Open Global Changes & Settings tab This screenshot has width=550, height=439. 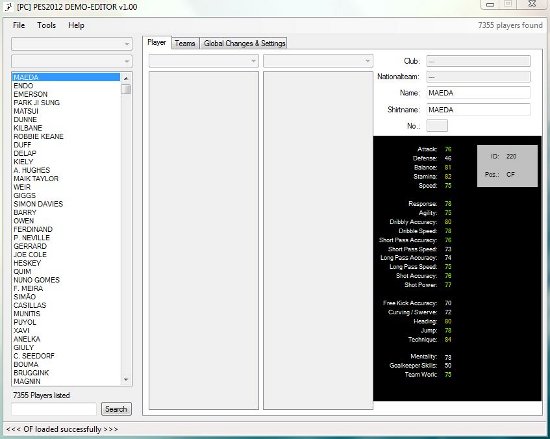pos(244,43)
